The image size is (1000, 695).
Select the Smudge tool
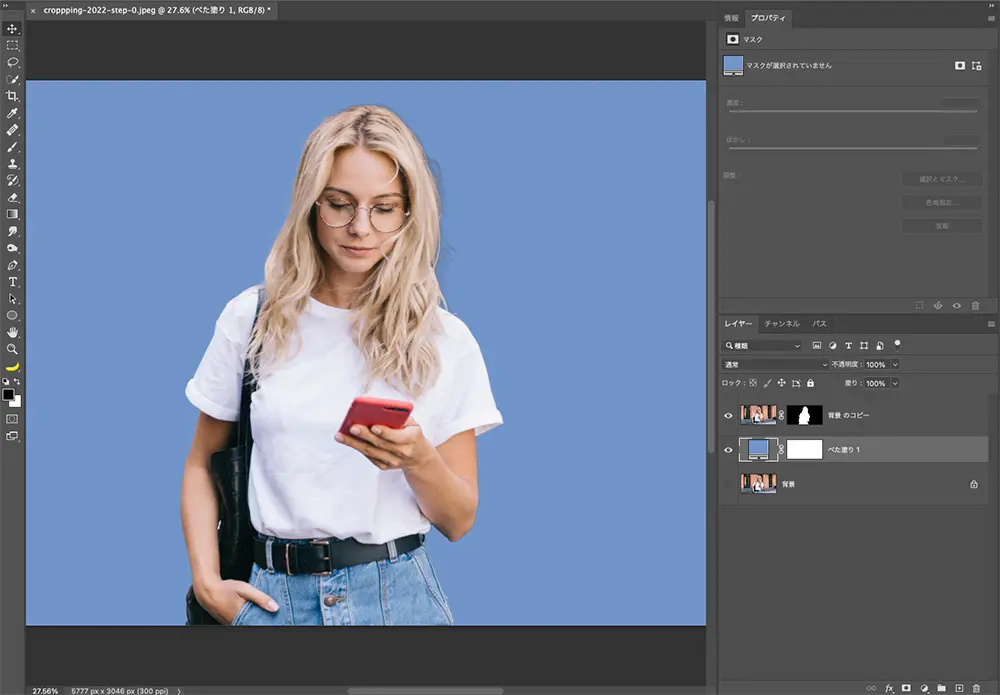12,231
